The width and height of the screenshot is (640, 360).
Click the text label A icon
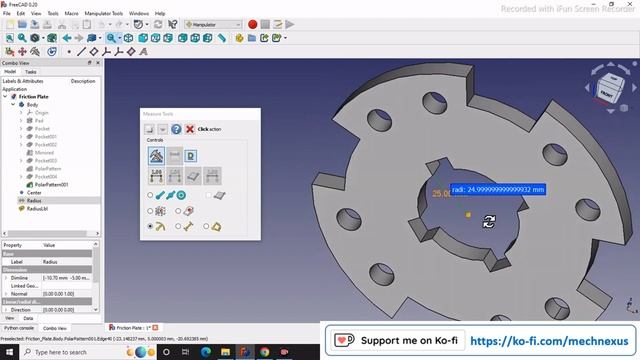point(144,52)
